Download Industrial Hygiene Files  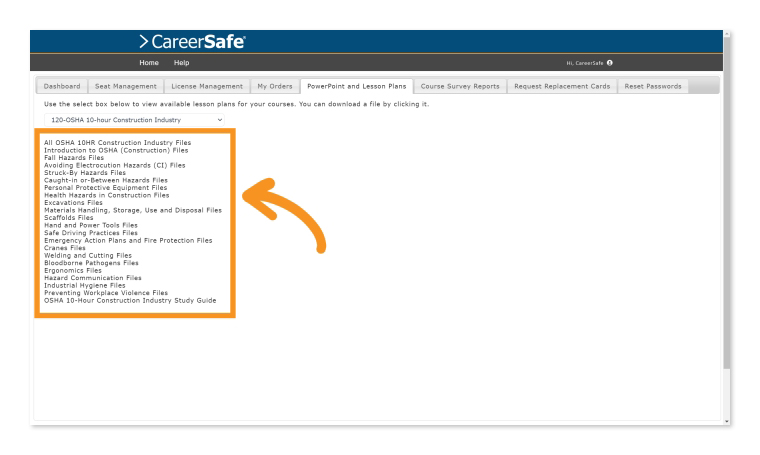(x=84, y=285)
